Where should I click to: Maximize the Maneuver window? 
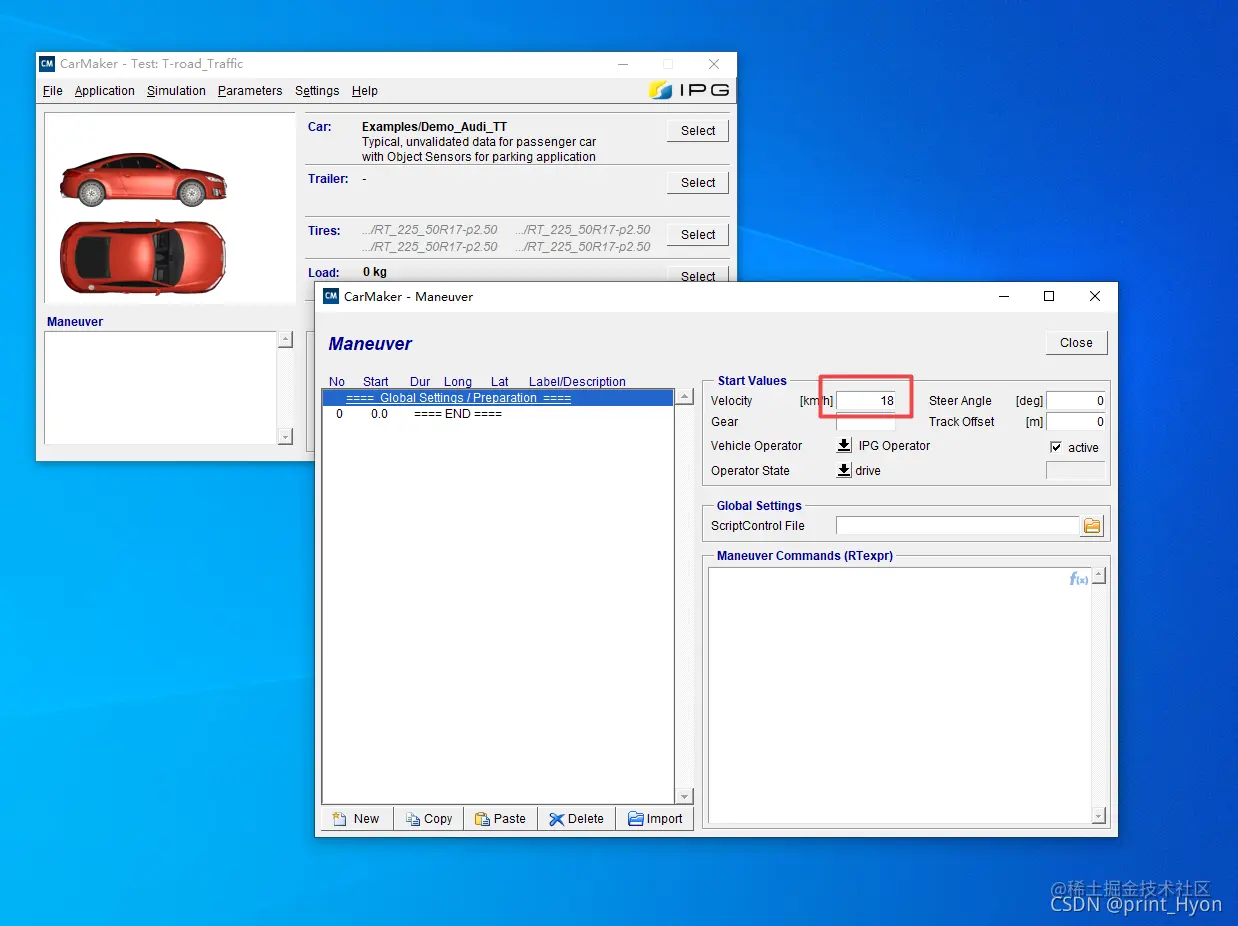pos(1049,296)
